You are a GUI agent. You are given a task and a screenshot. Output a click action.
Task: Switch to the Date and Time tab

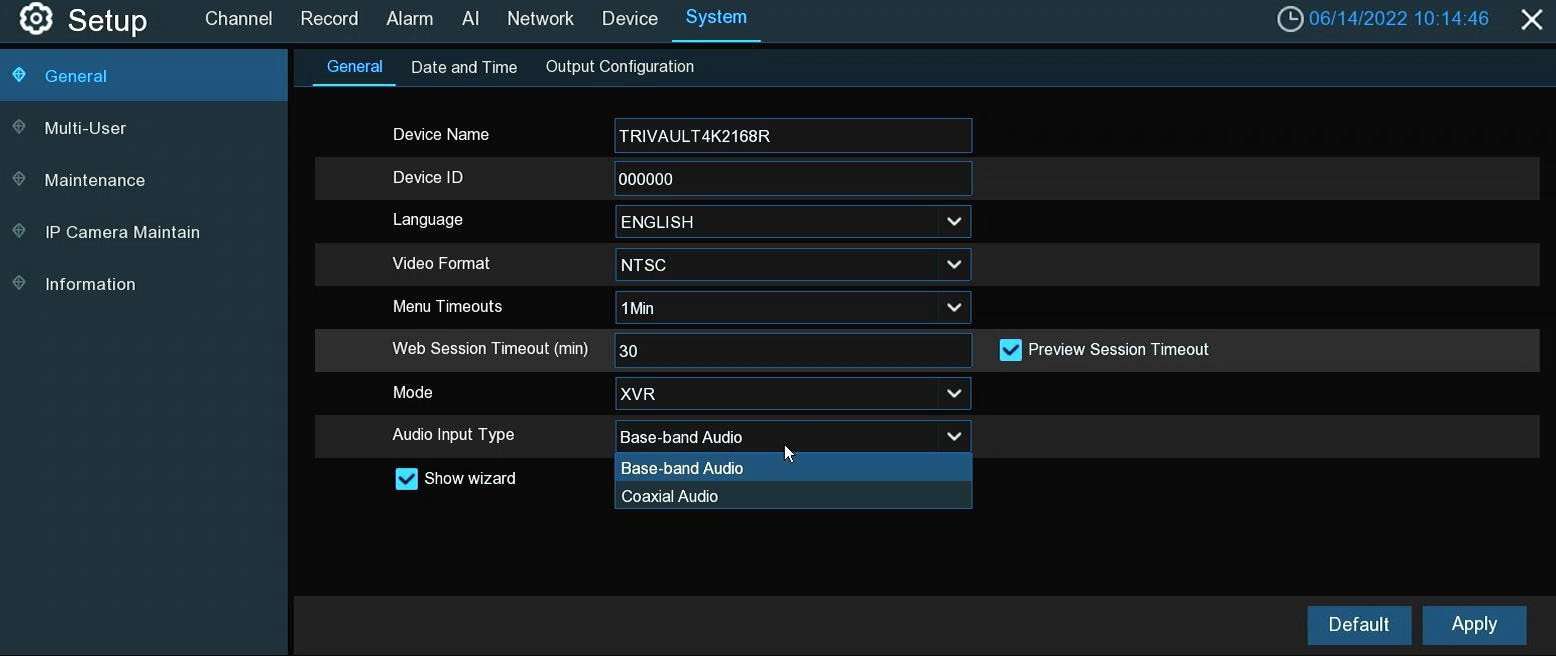point(464,67)
